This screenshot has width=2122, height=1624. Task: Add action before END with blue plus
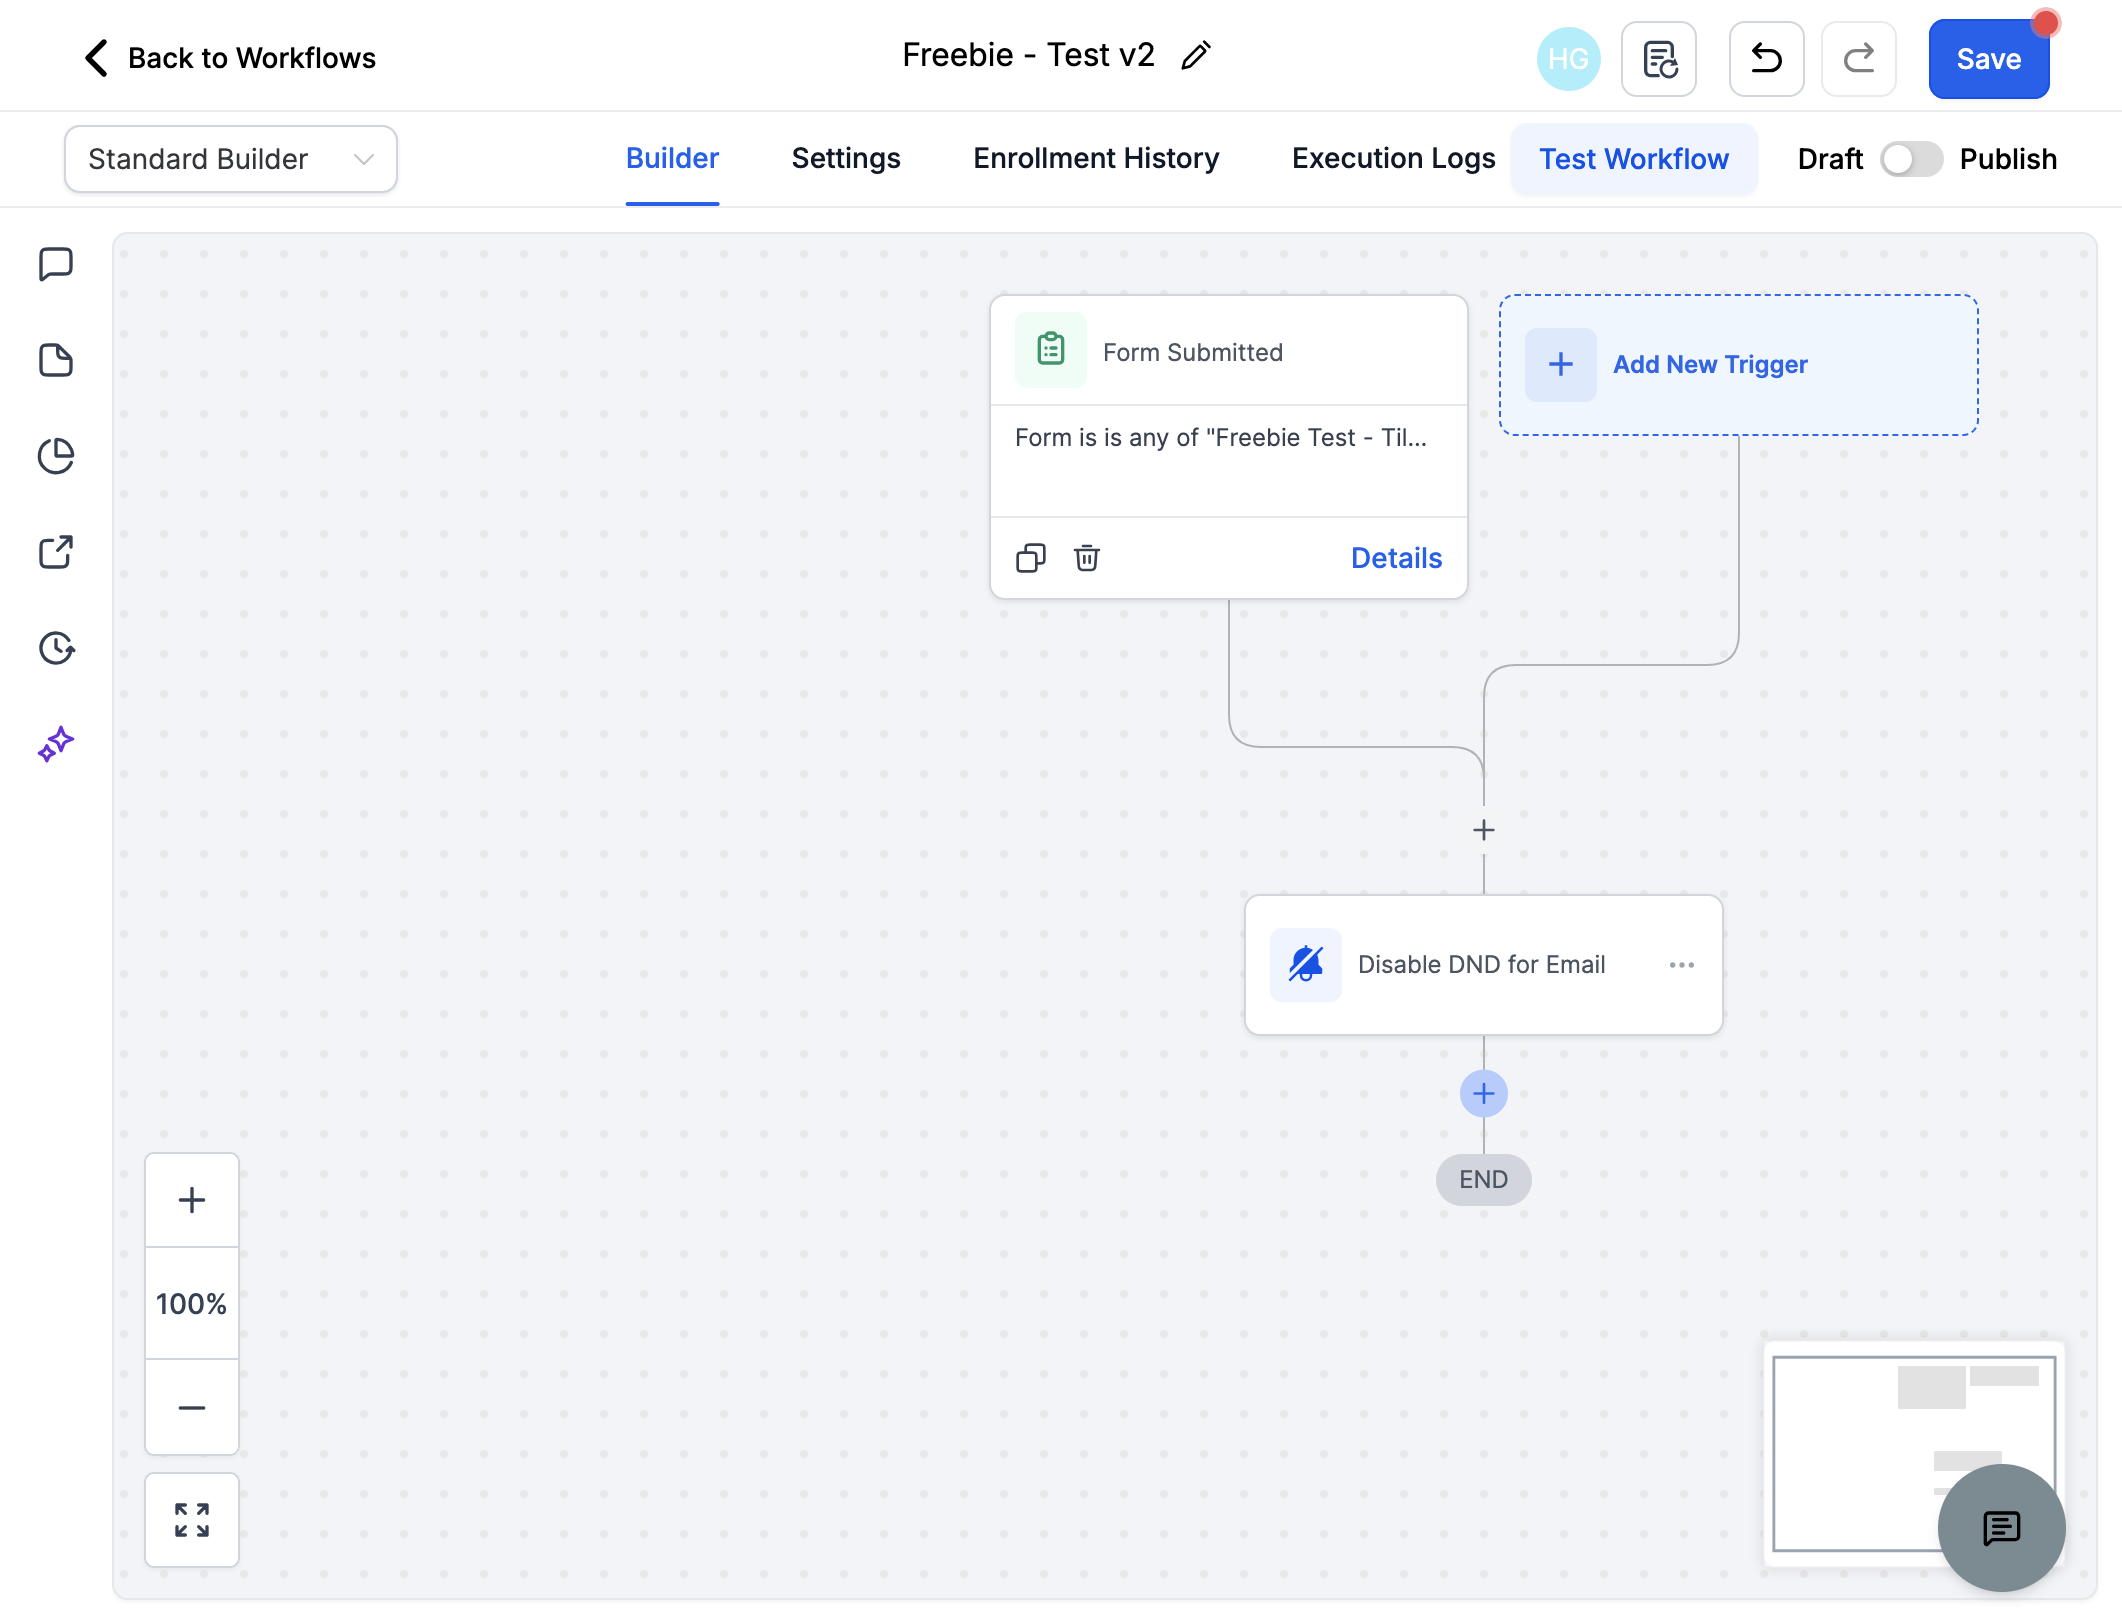(1484, 1094)
